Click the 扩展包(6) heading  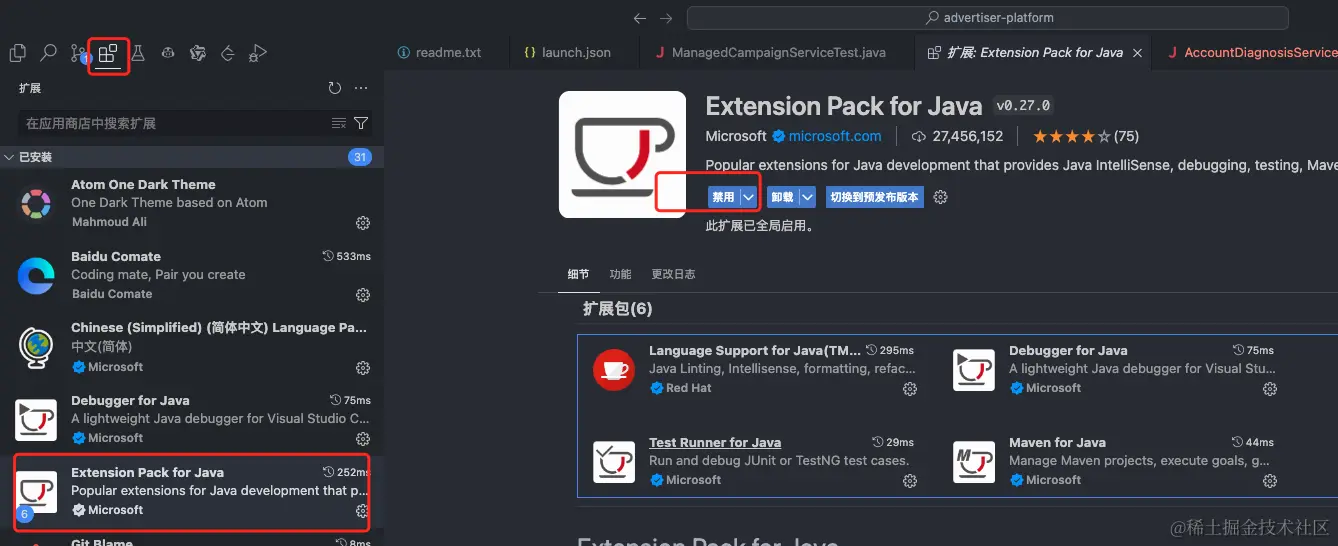point(618,309)
